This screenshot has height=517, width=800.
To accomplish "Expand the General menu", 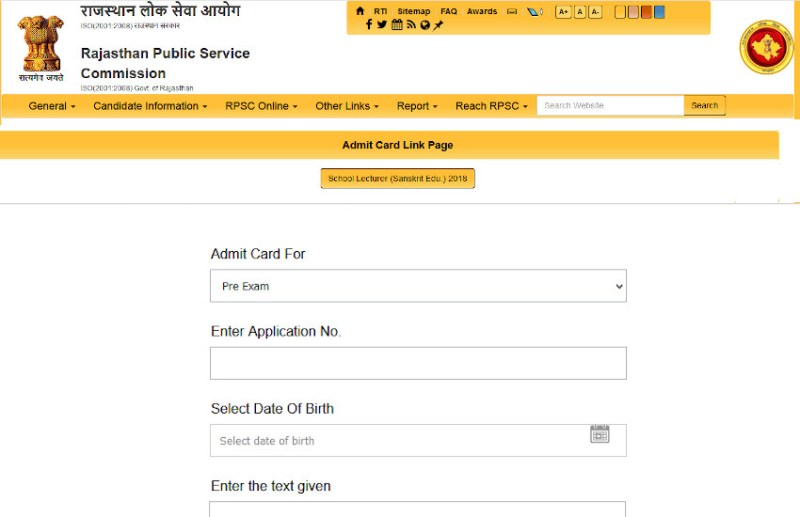I will pyautogui.click(x=52, y=106).
